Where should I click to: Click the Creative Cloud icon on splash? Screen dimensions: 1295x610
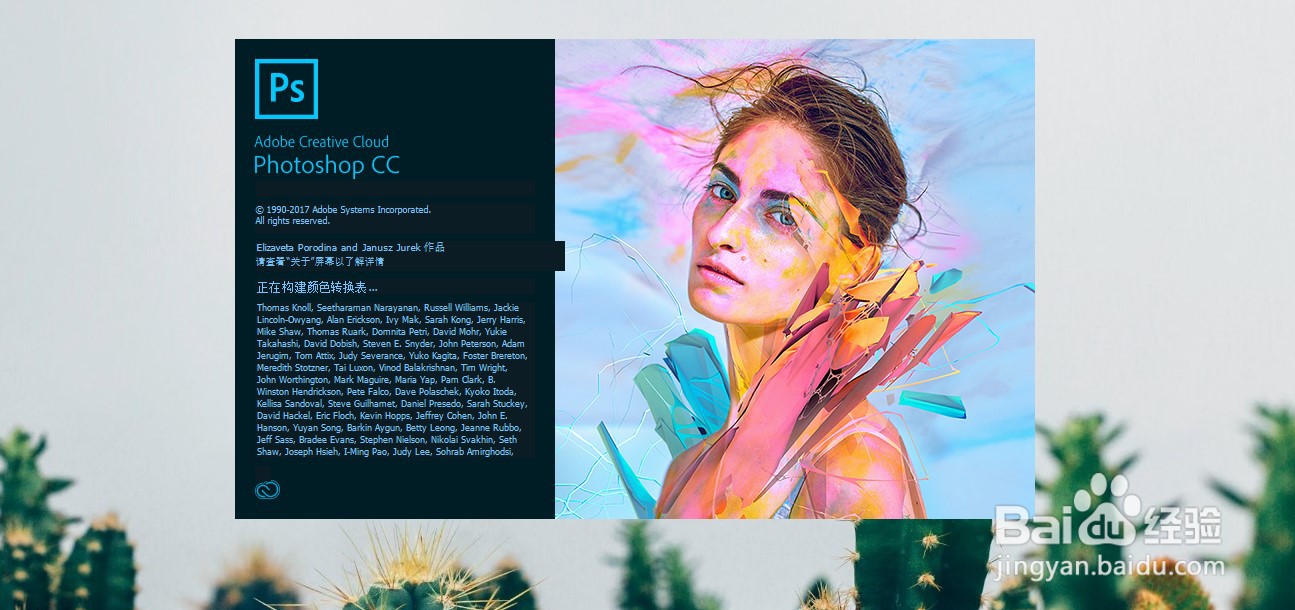(x=267, y=490)
